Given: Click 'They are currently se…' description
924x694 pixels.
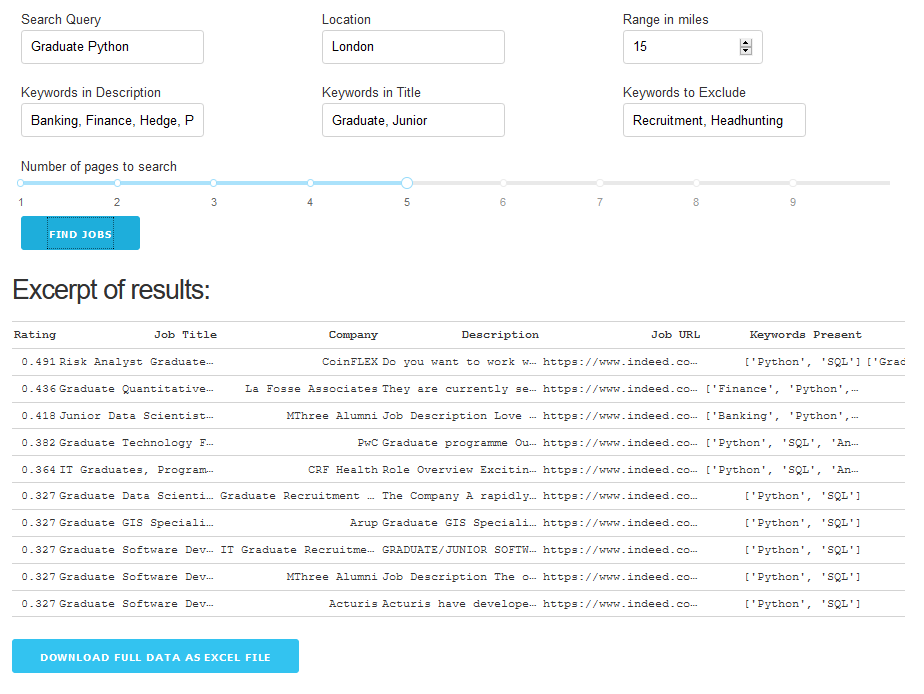Looking at the screenshot, I should pyautogui.click(x=459, y=389).
